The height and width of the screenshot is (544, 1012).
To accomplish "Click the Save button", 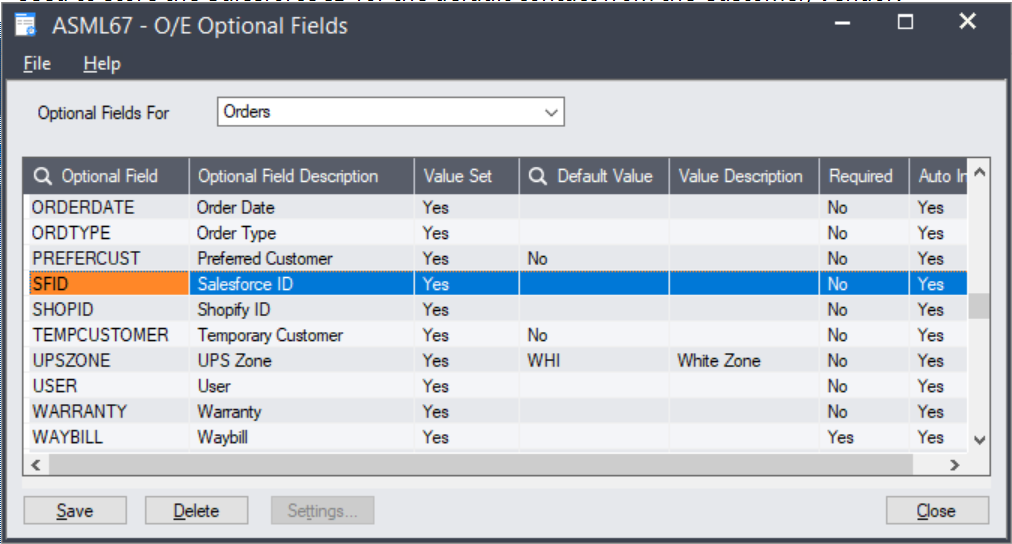I will (x=75, y=511).
